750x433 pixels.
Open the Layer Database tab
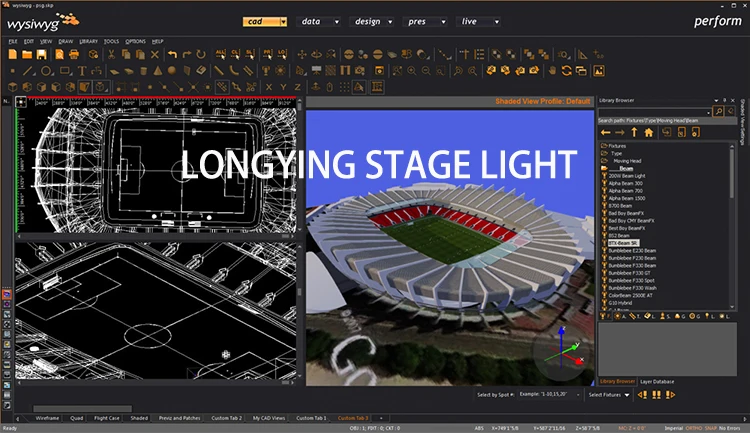[657, 381]
